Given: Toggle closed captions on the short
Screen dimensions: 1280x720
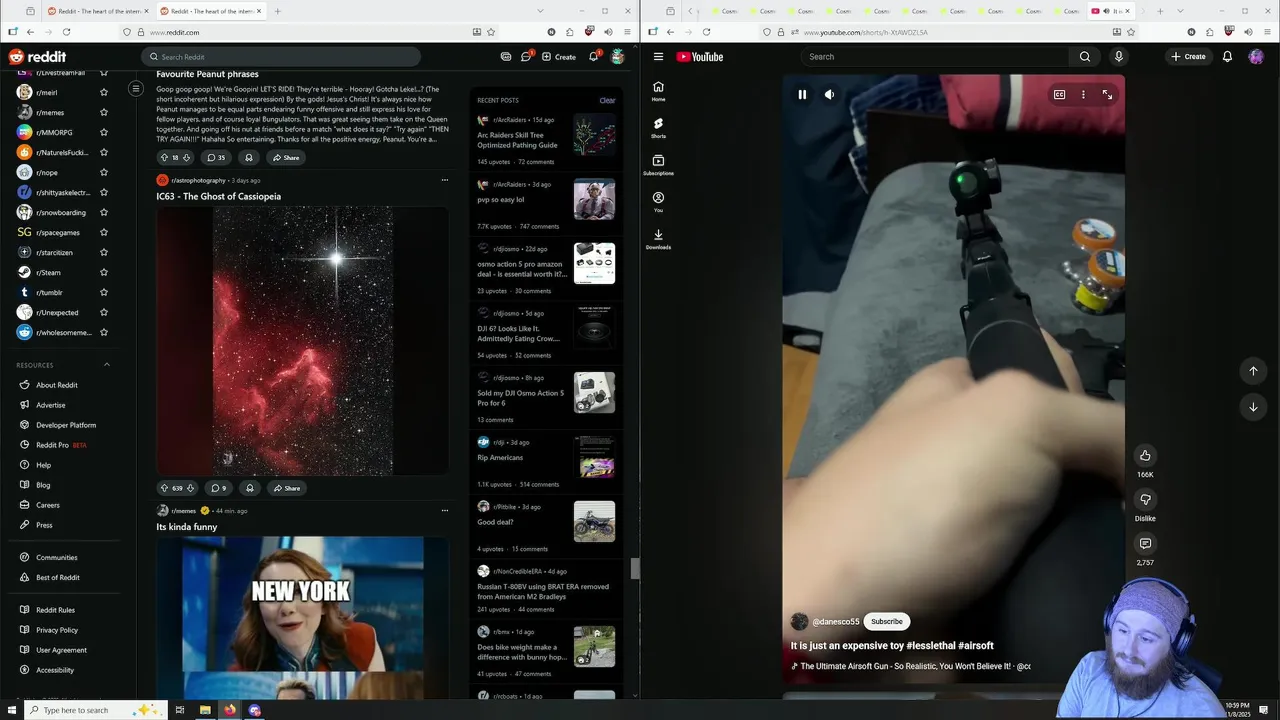Looking at the screenshot, I should [x=1059, y=95].
